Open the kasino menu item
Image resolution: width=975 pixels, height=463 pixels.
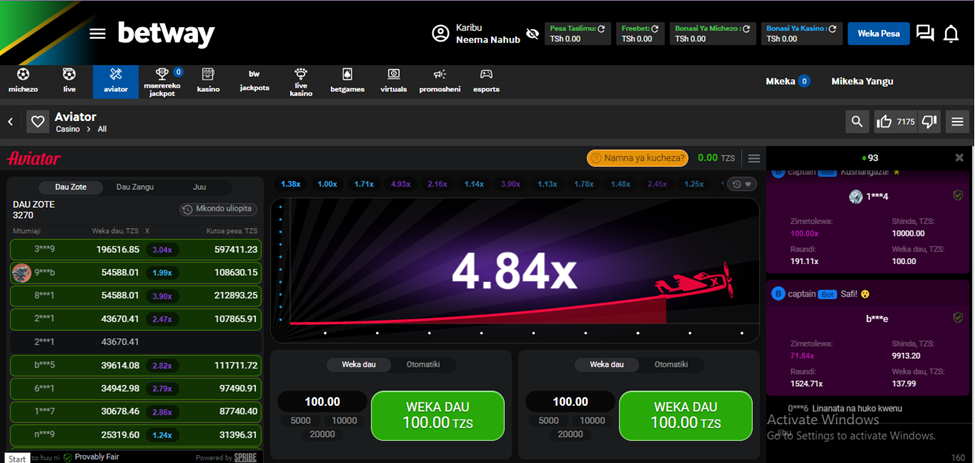(x=208, y=80)
